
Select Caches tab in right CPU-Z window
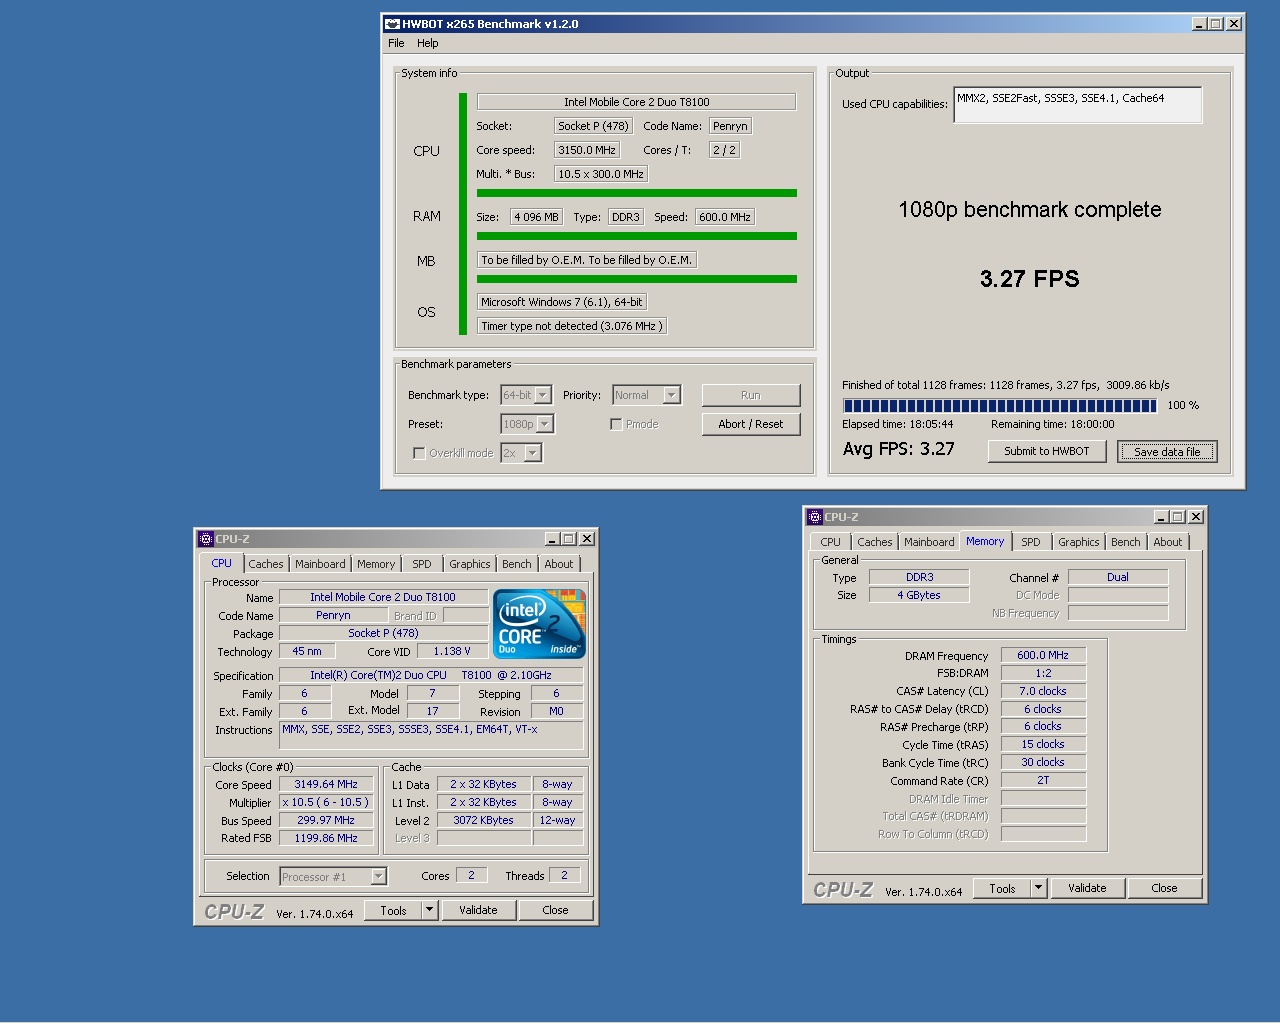tap(875, 542)
